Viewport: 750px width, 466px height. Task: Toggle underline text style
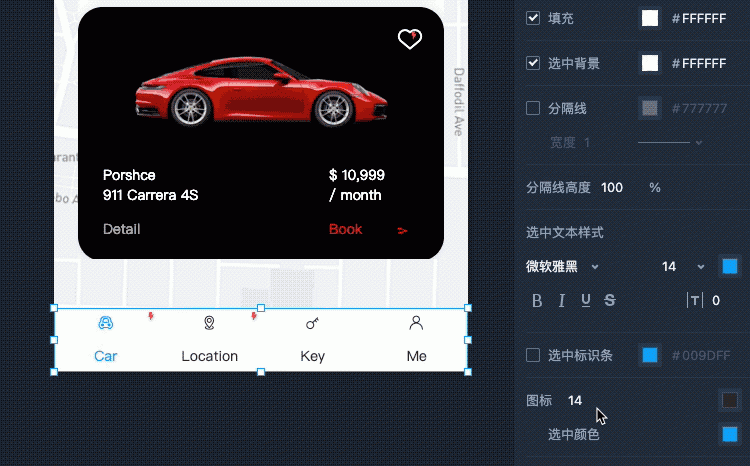click(x=585, y=300)
